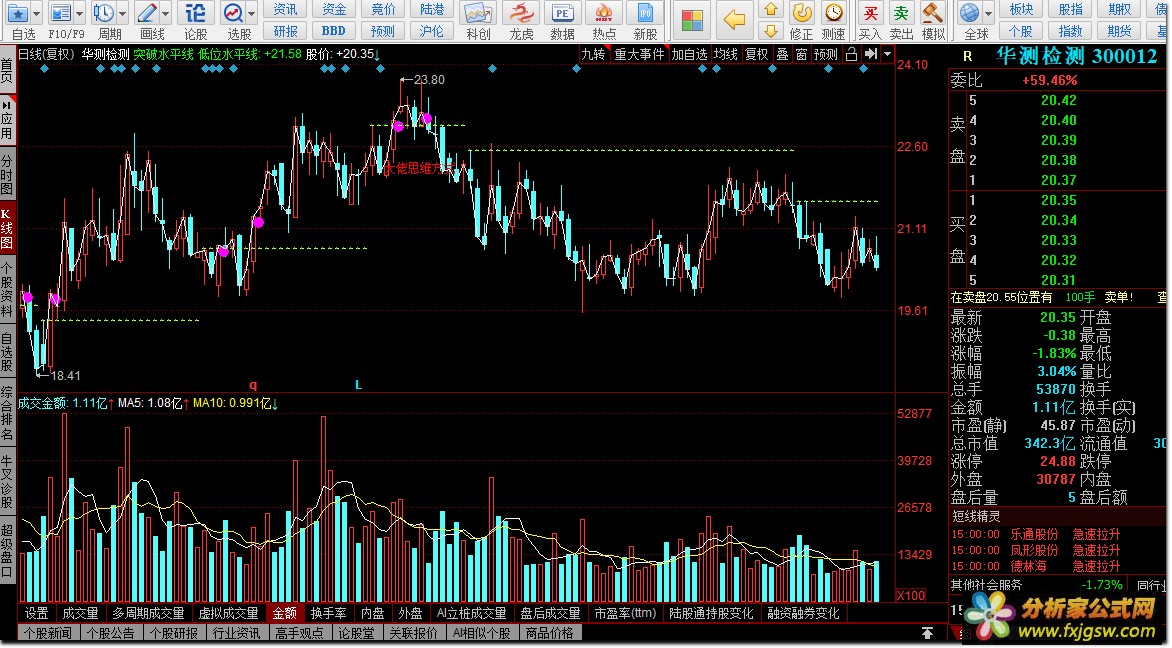The height and width of the screenshot is (648, 1172).
Task: Click the 买入 buy icon
Action: (870, 13)
